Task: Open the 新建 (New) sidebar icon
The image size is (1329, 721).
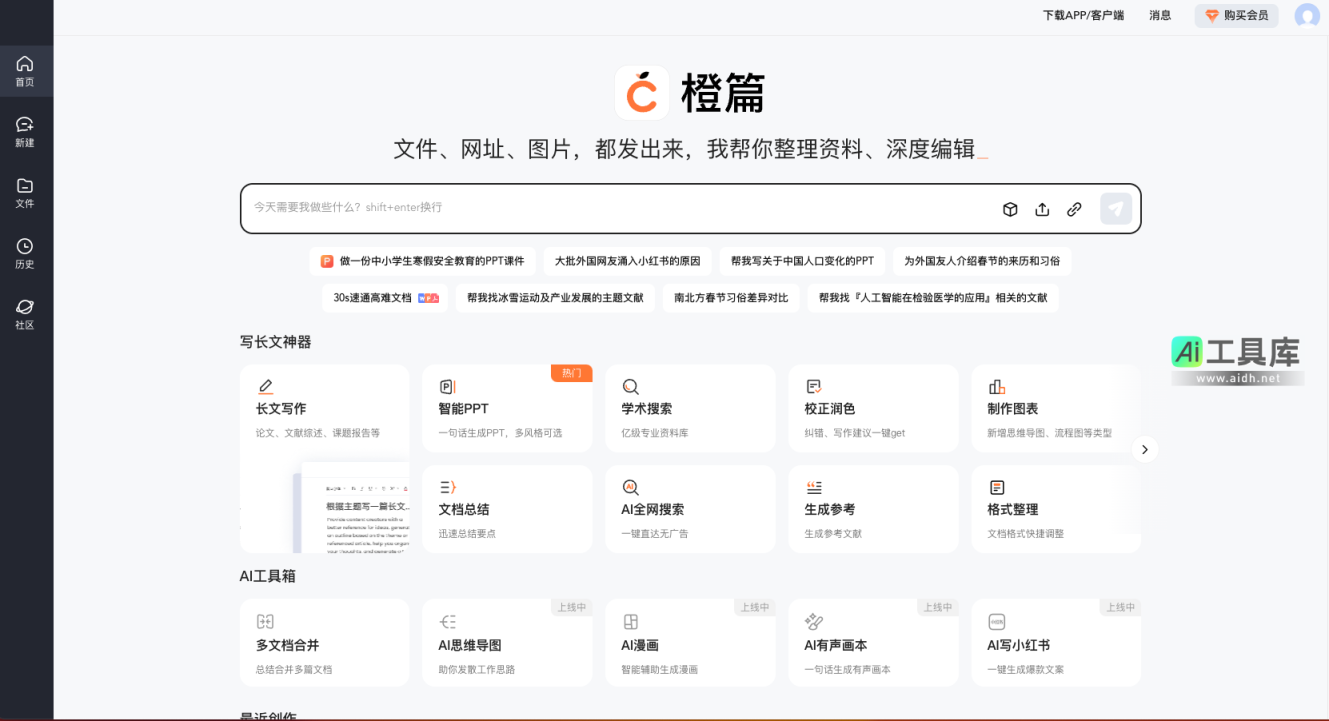Action: pos(25,131)
